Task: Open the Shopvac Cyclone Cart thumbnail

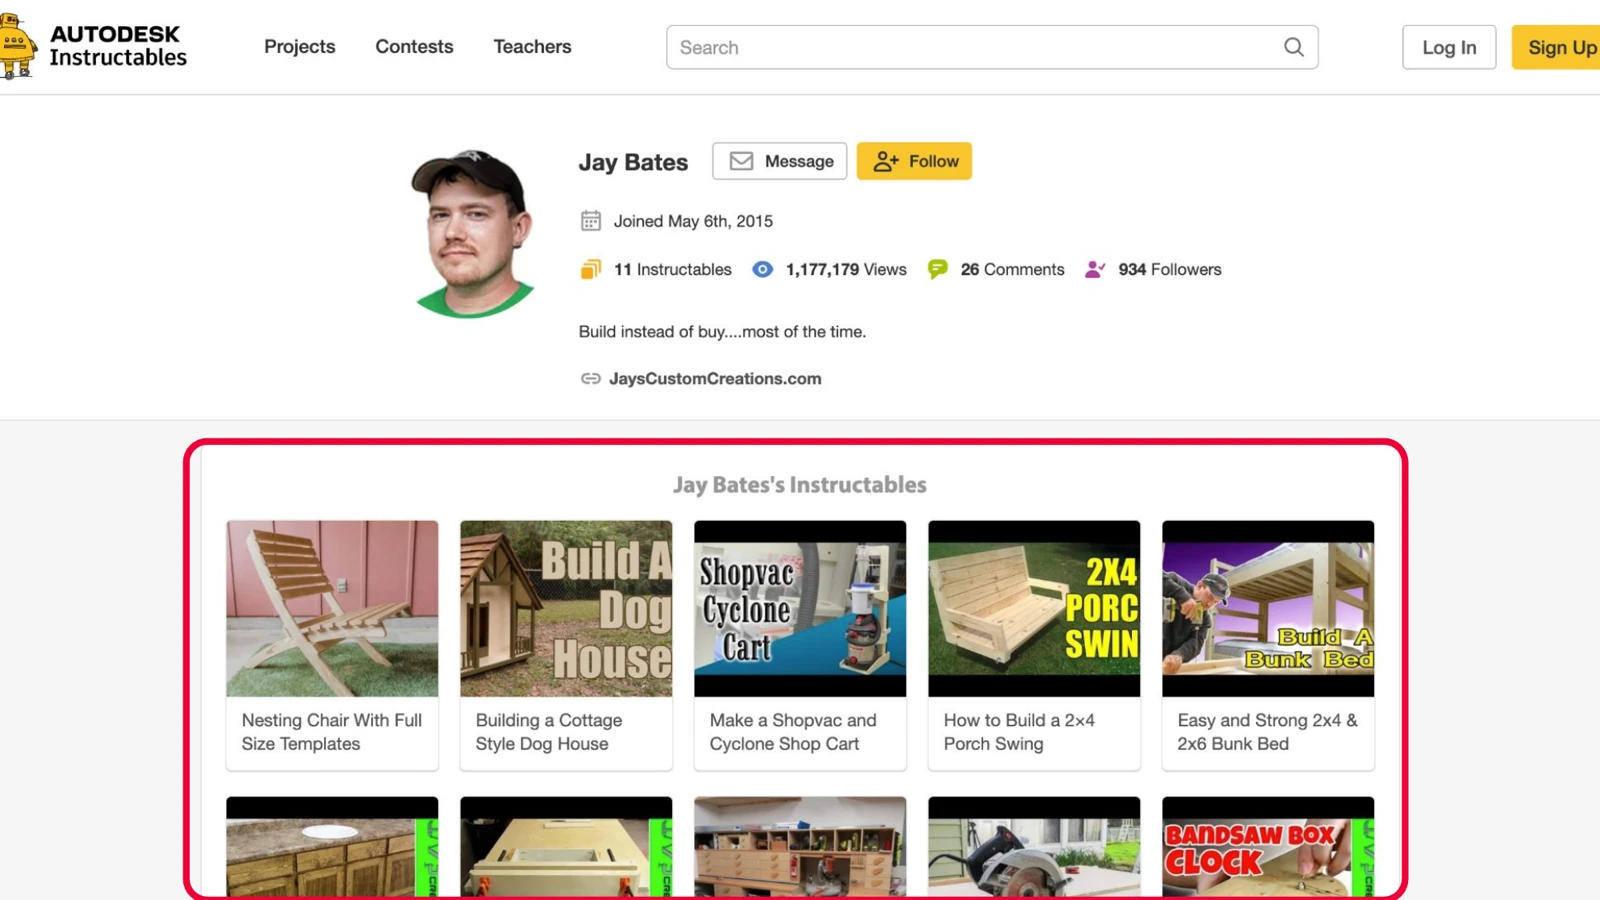Action: click(800, 608)
